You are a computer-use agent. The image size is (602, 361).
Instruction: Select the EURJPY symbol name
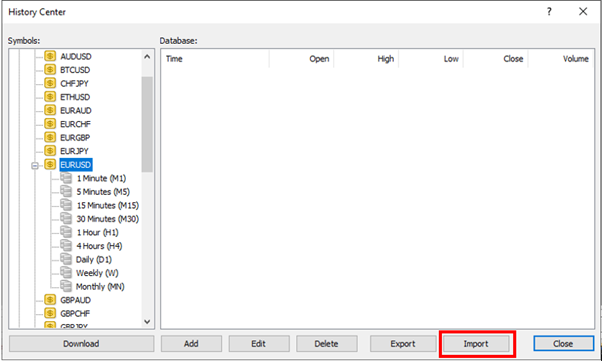[x=74, y=151]
